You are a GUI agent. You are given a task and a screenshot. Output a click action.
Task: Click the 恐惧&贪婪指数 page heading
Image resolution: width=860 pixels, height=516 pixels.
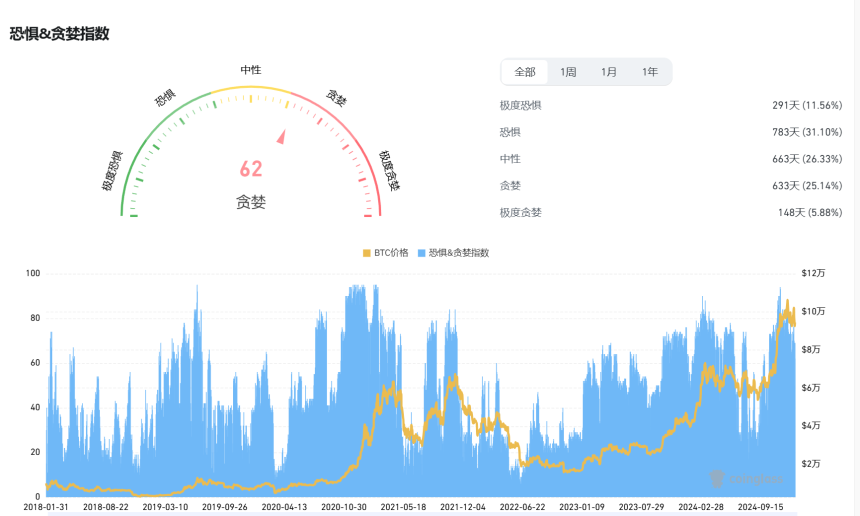pyautogui.click(x=59, y=33)
